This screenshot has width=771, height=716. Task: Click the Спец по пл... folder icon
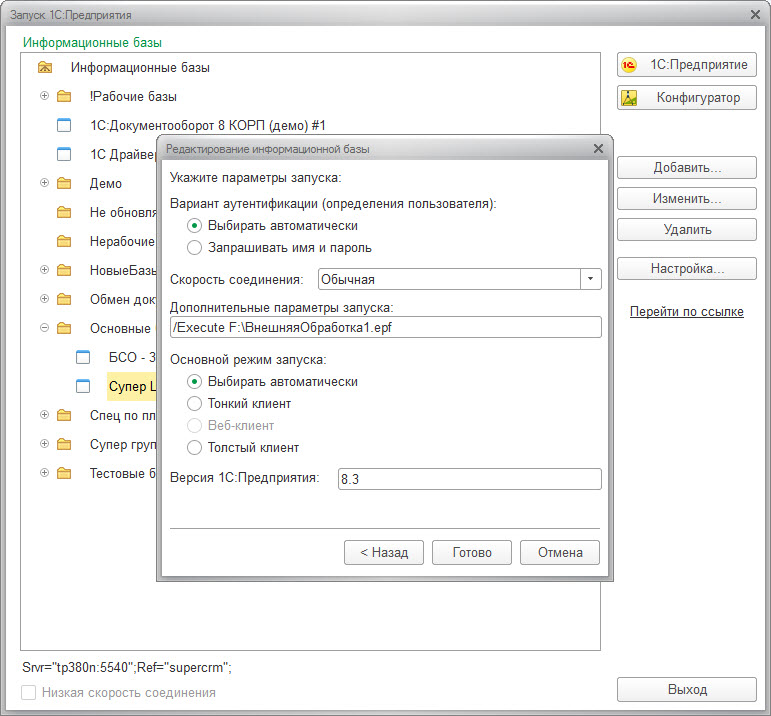64,415
